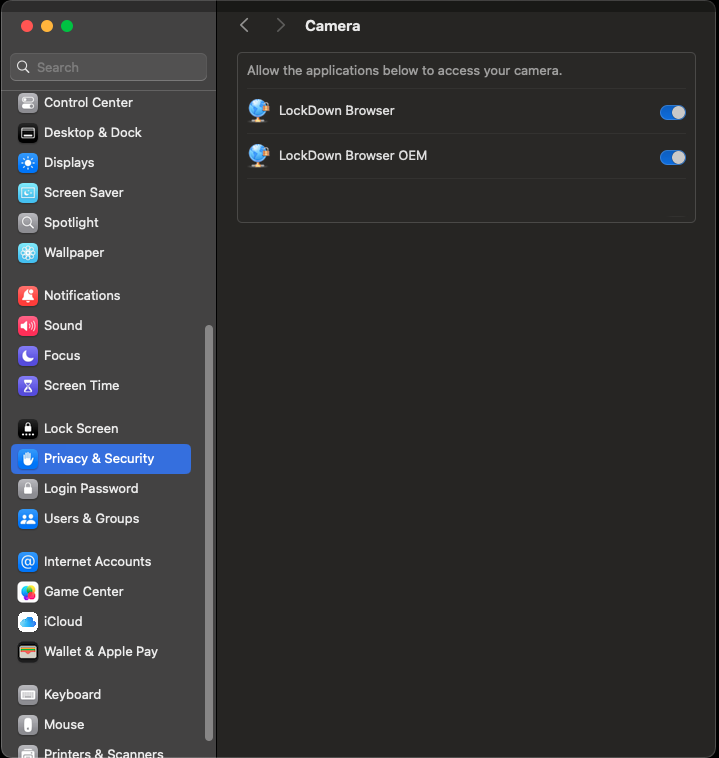Select Wallet & Apple Pay label text
The width and height of the screenshot is (719, 758).
(101, 651)
